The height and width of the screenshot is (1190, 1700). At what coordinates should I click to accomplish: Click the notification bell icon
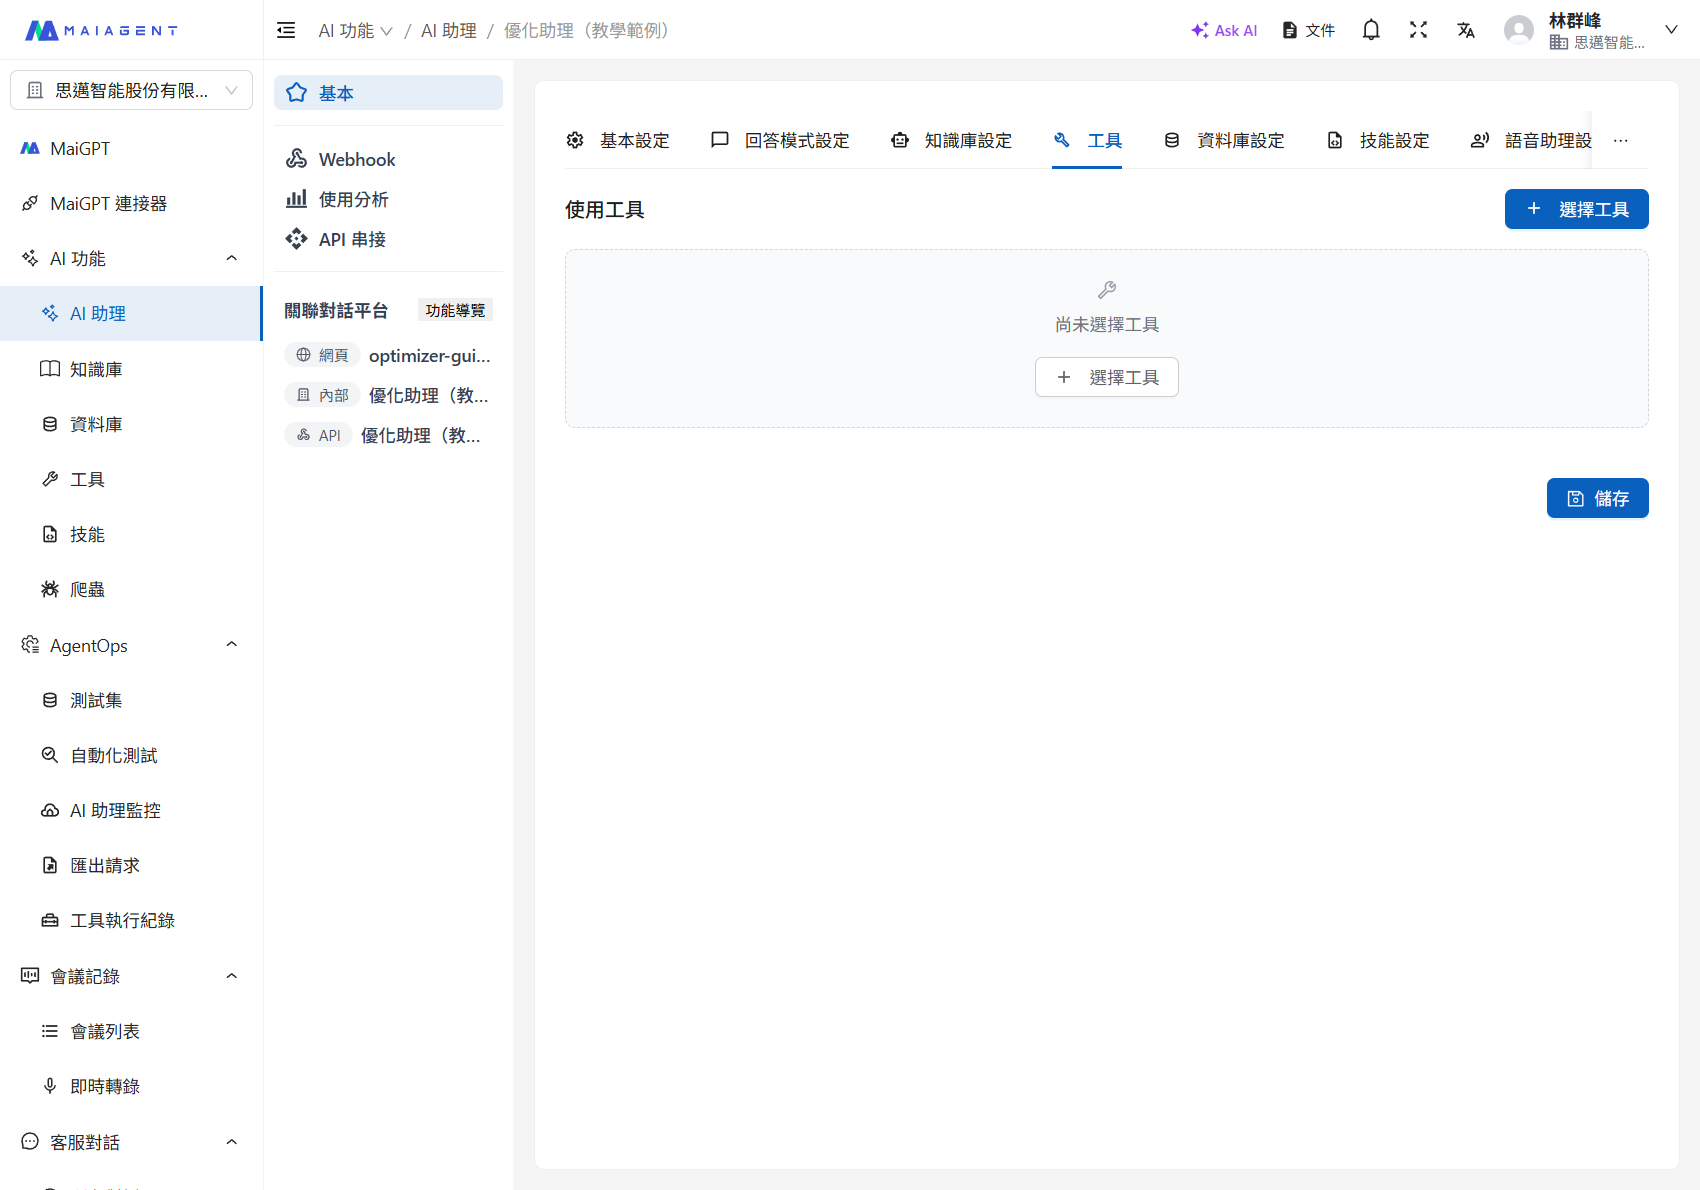[x=1371, y=30]
